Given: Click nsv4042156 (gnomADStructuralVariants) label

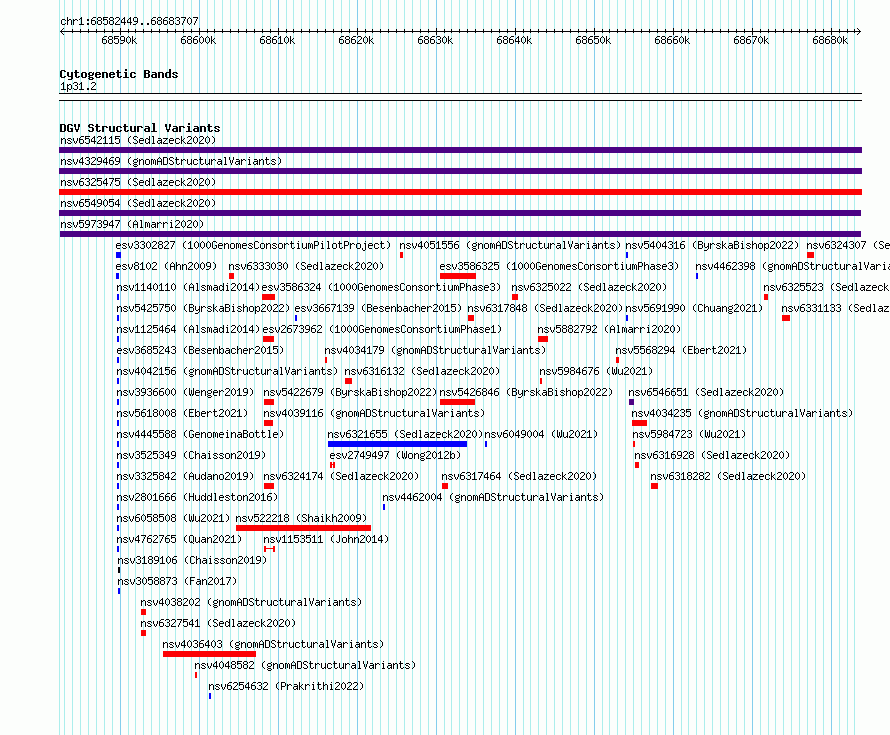Looking at the screenshot, I should point(227,371).
